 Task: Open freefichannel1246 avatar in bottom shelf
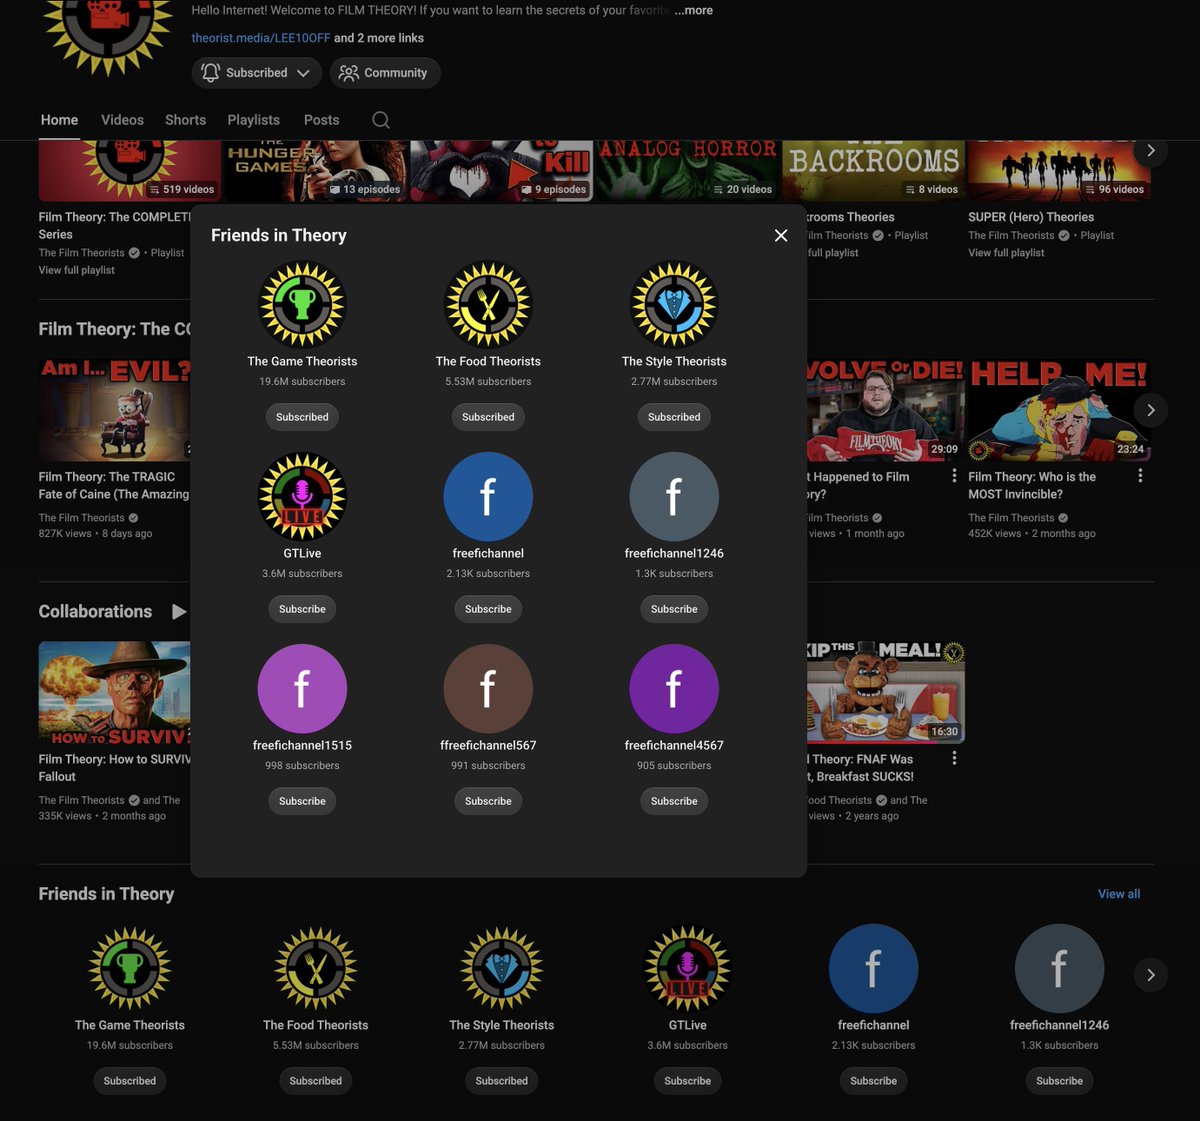1060,969
